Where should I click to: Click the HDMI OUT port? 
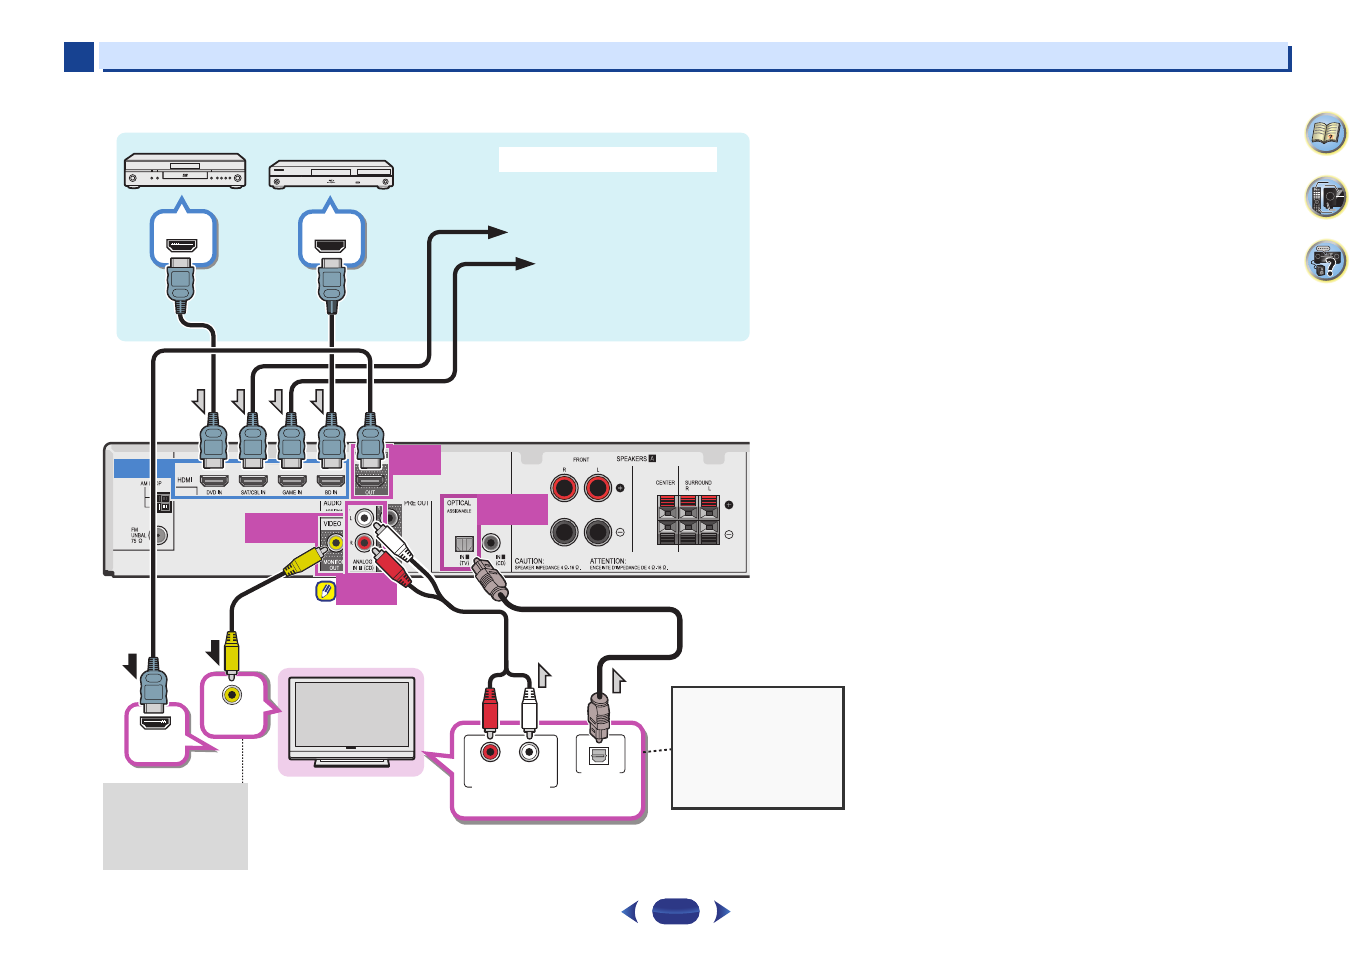pyautogui.click(x=370, y=481)
